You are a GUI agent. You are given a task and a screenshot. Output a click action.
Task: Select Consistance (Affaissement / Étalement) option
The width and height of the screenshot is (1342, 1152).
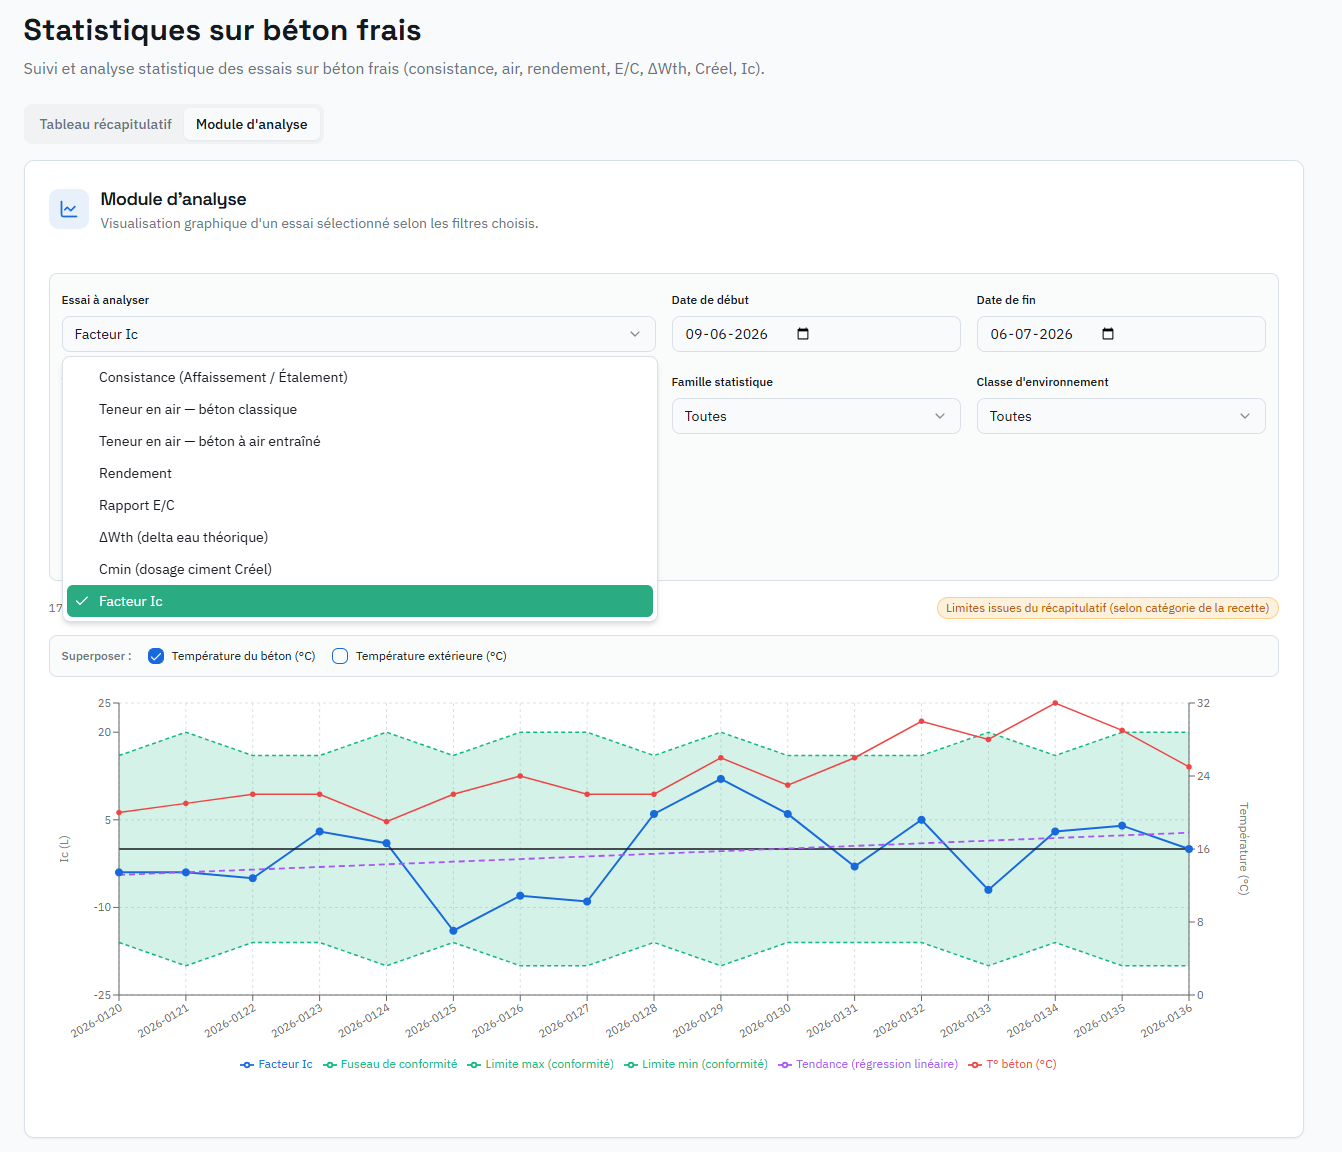pos(360,377)
